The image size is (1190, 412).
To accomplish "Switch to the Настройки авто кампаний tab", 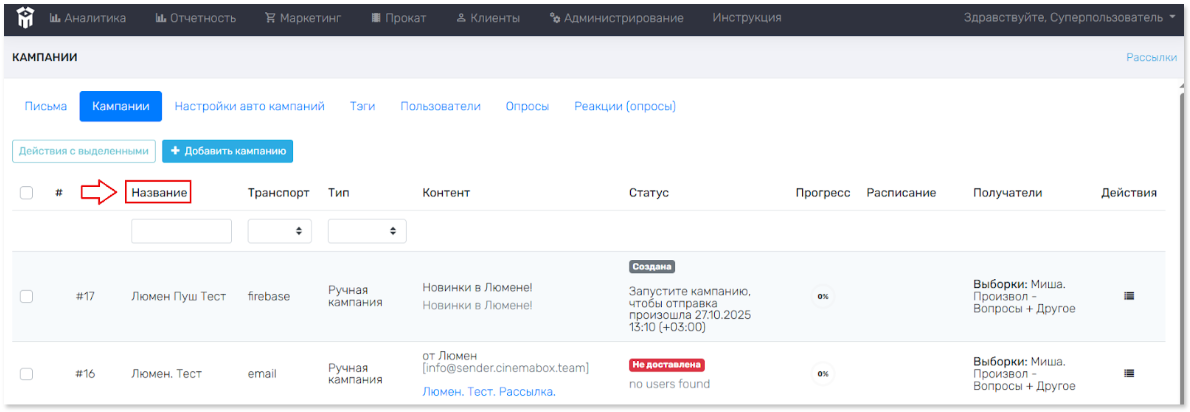I will [249, 106].
